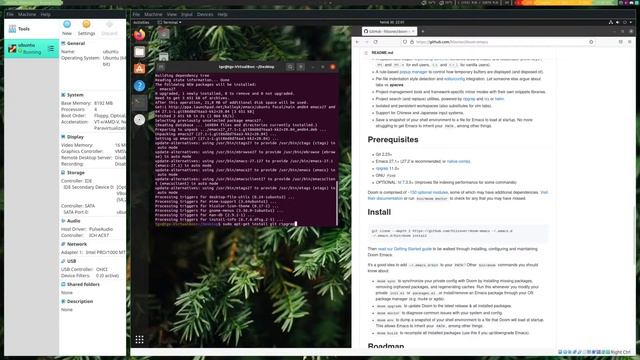
Task: Open Devices menu of the VM window
Action: 205,14
